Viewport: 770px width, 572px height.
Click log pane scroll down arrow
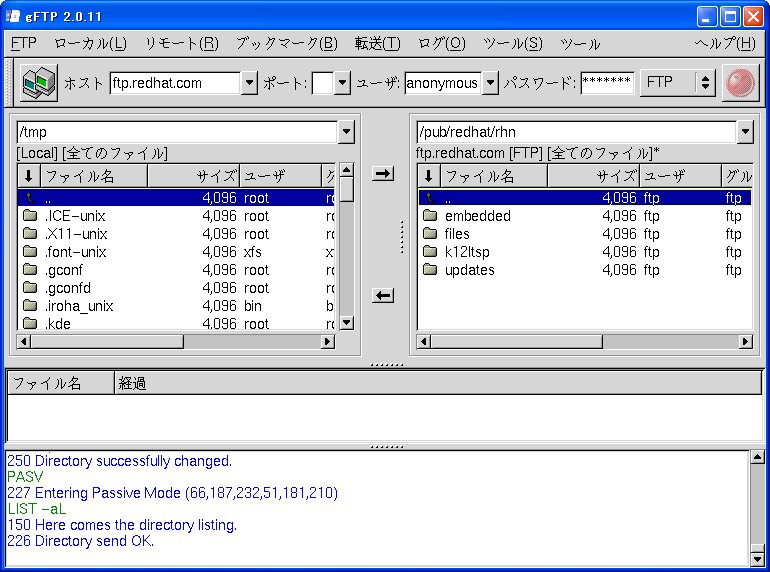pyautogui.click(x=757, y=559)
